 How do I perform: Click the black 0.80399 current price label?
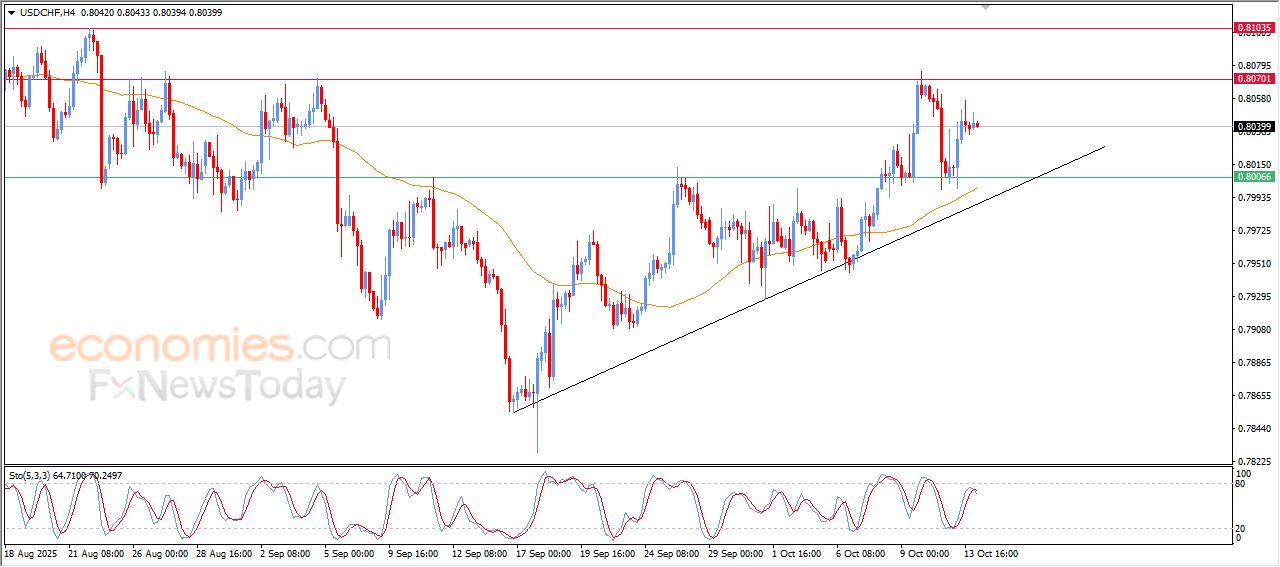tap(1253, 127)
